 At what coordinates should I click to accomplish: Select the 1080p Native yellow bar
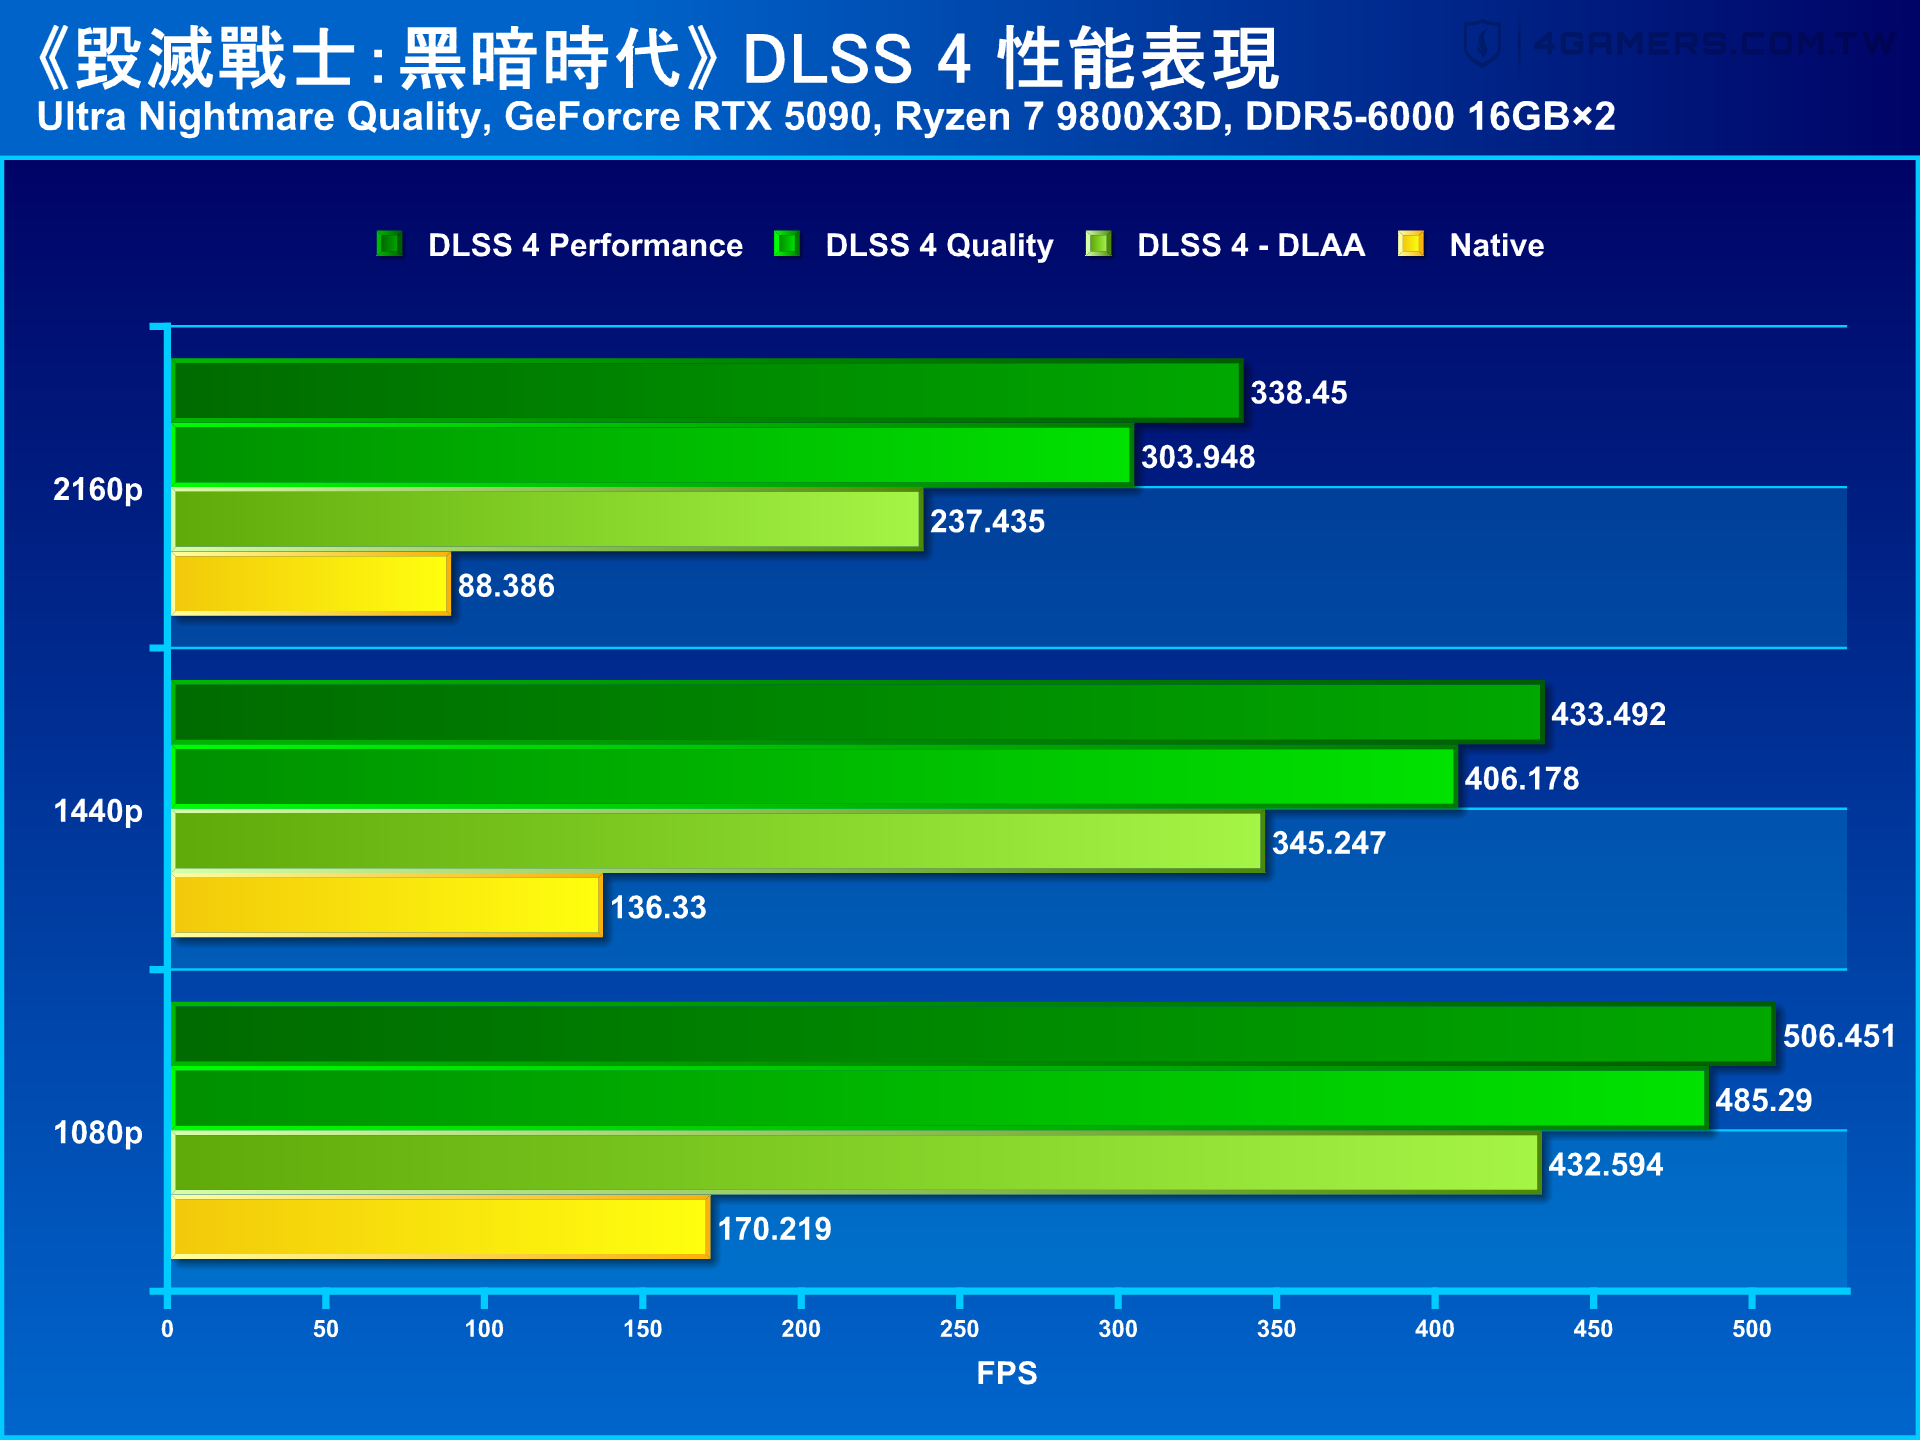pyautogui.click(x=441, y=1227)
